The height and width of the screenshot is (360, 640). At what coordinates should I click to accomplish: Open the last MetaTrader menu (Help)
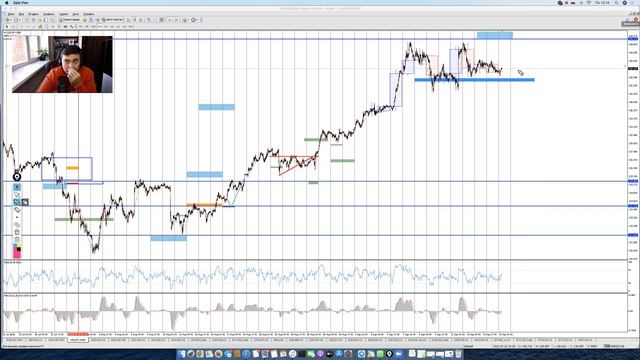89,14
